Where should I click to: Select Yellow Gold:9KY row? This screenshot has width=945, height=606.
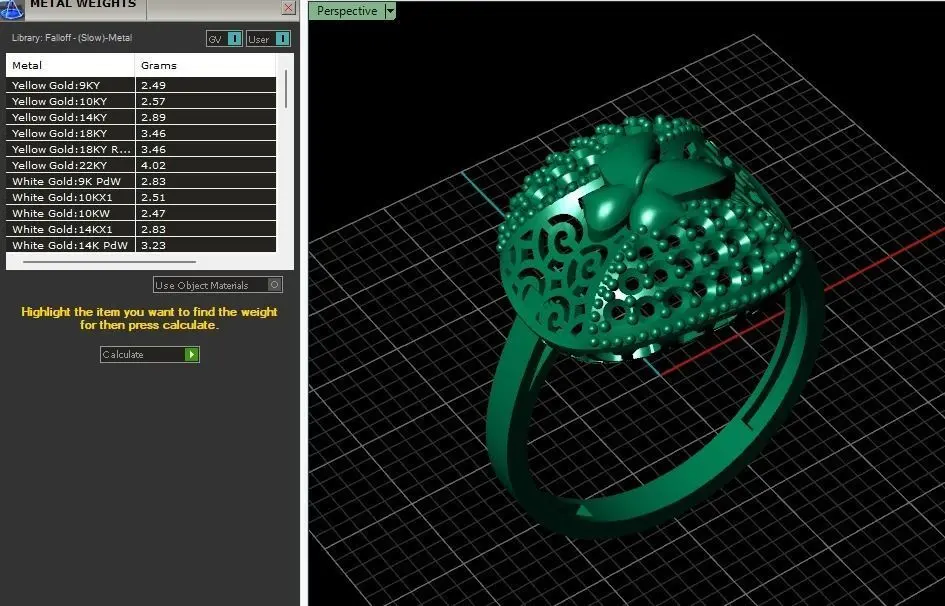coord(141,85)
